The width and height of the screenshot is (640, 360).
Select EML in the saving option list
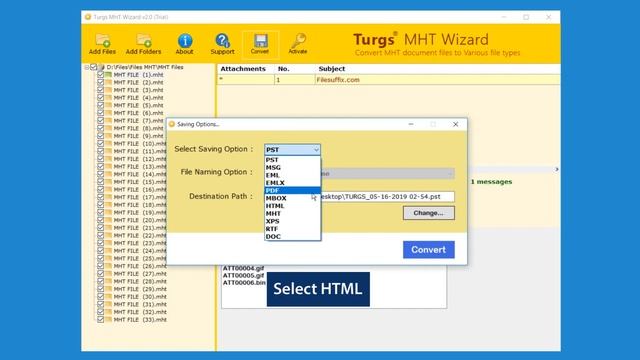[x=292, y=175]
